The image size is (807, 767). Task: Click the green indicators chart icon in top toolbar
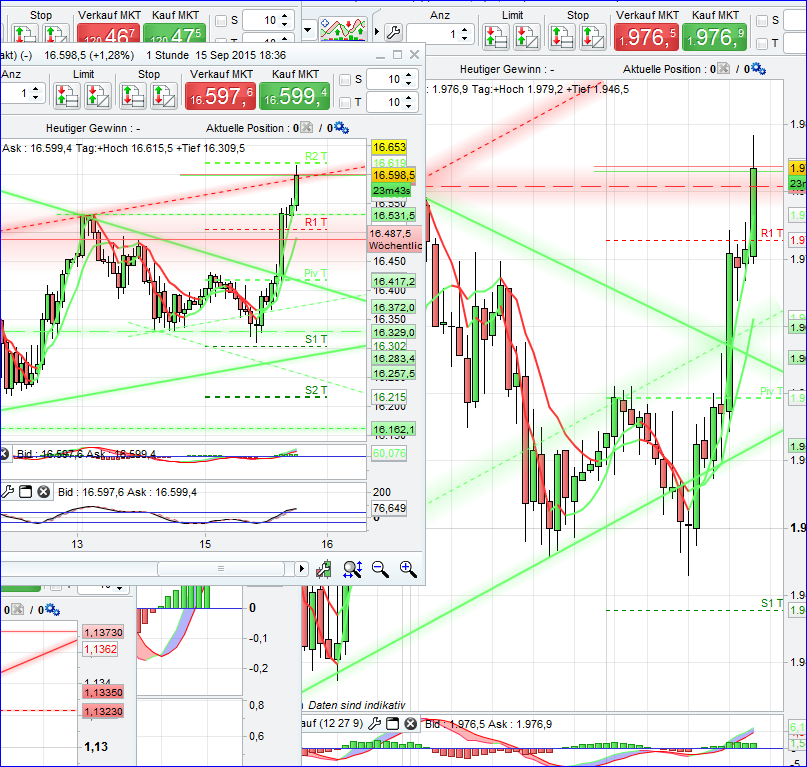click(343, 28)
